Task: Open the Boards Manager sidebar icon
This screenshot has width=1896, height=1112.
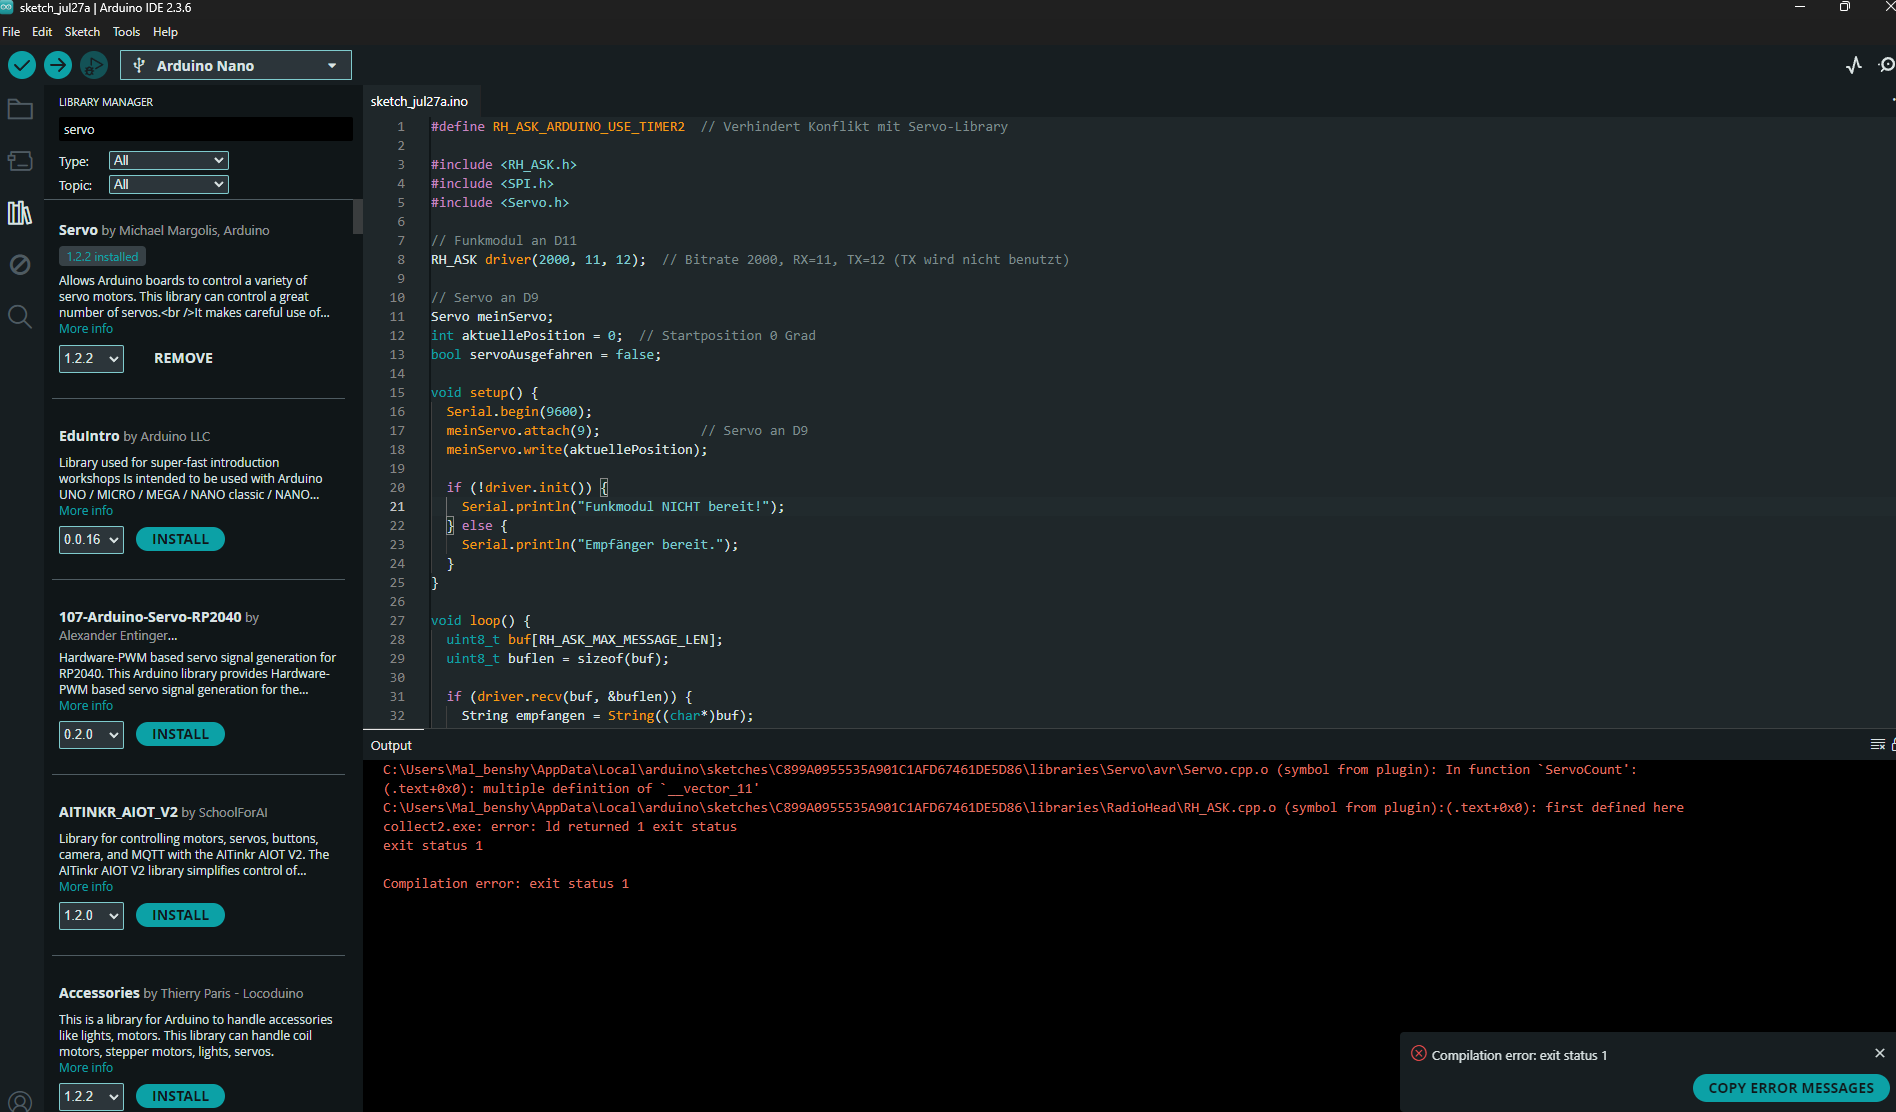Action: tap(20, 161)
